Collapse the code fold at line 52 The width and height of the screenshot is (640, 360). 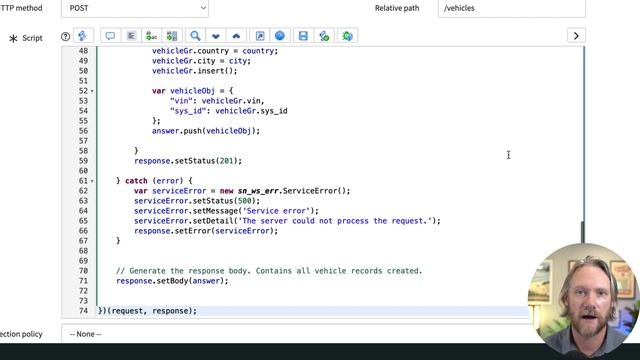(x=92, y=91)
